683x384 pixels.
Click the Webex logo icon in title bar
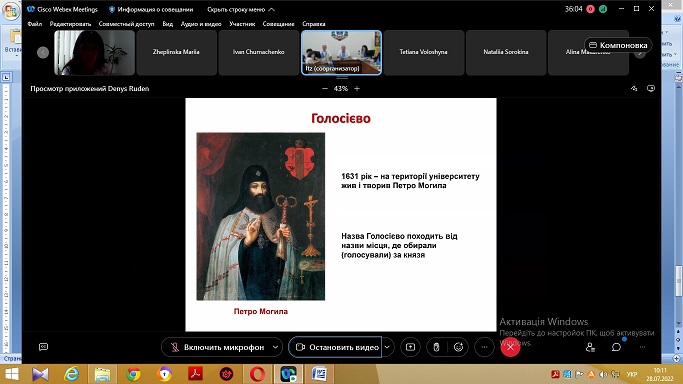31,9
